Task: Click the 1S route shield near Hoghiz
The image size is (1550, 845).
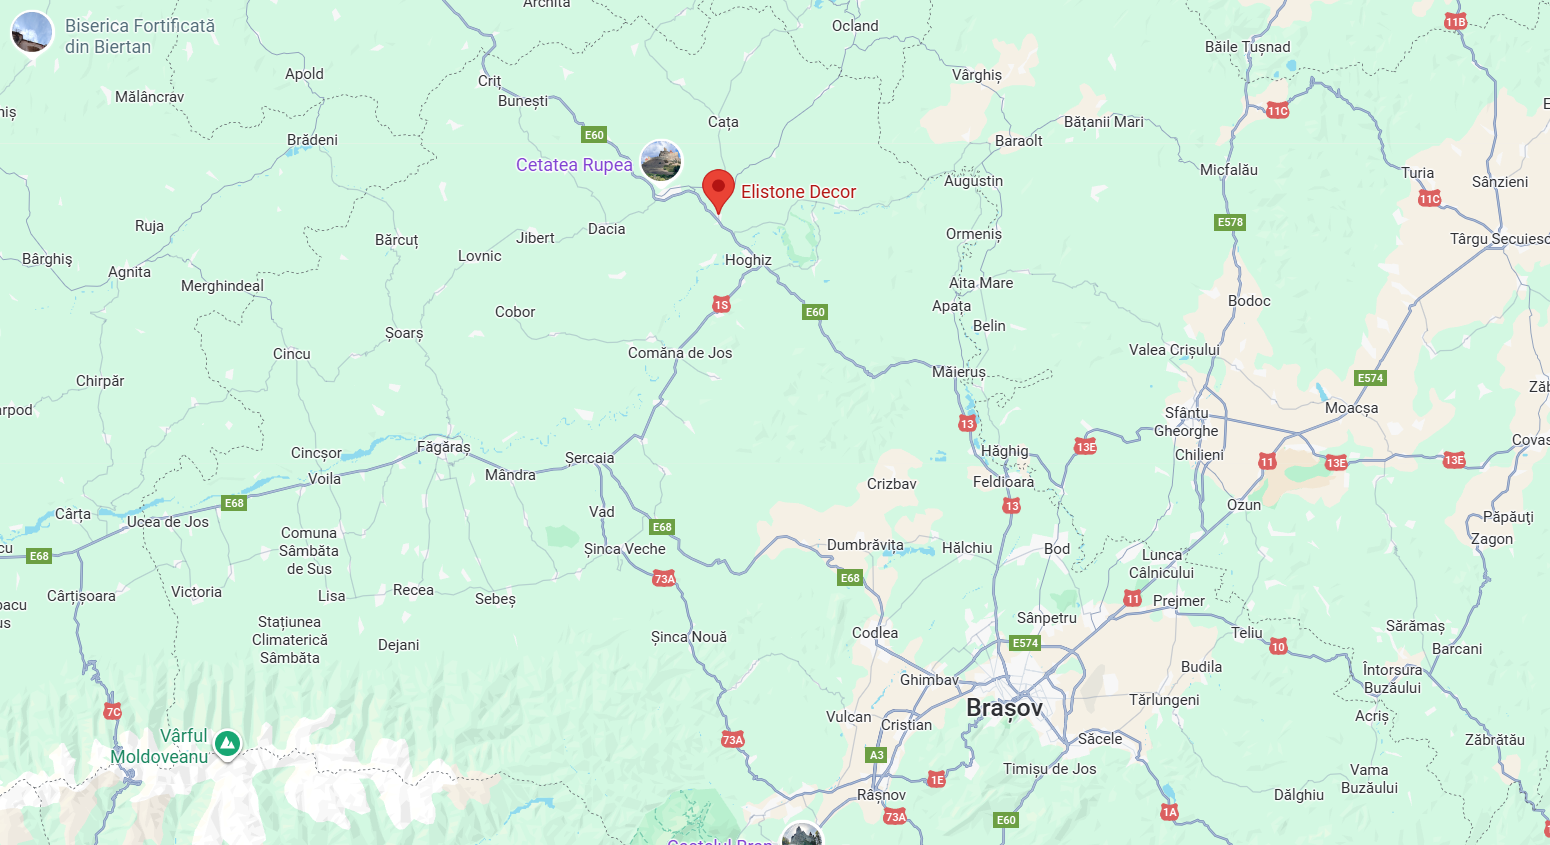Action: [721, 305]
